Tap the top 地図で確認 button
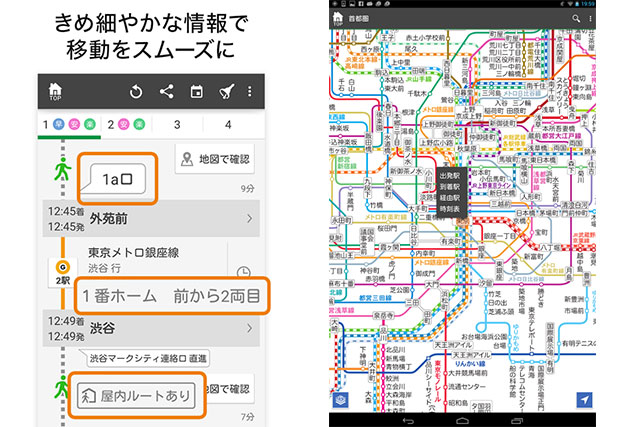640x427 pixels. coord(215,159)
